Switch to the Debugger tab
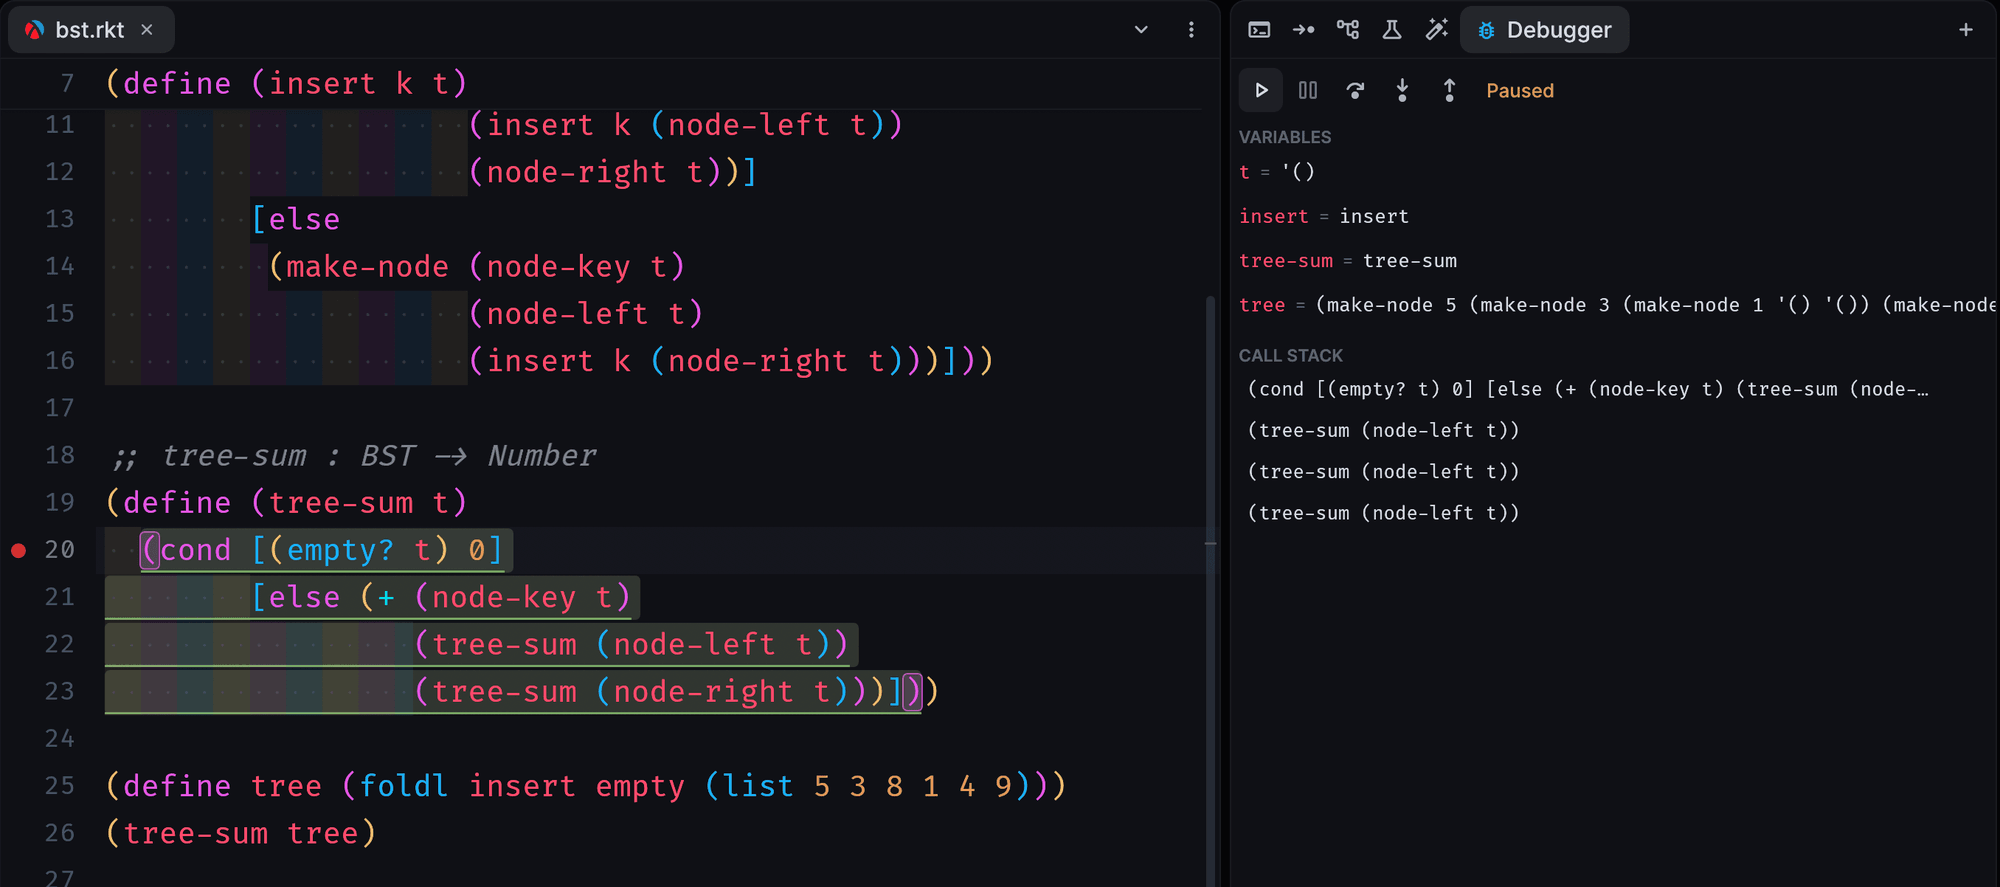The image size is (2000, 887). (x=1545, y=30)
